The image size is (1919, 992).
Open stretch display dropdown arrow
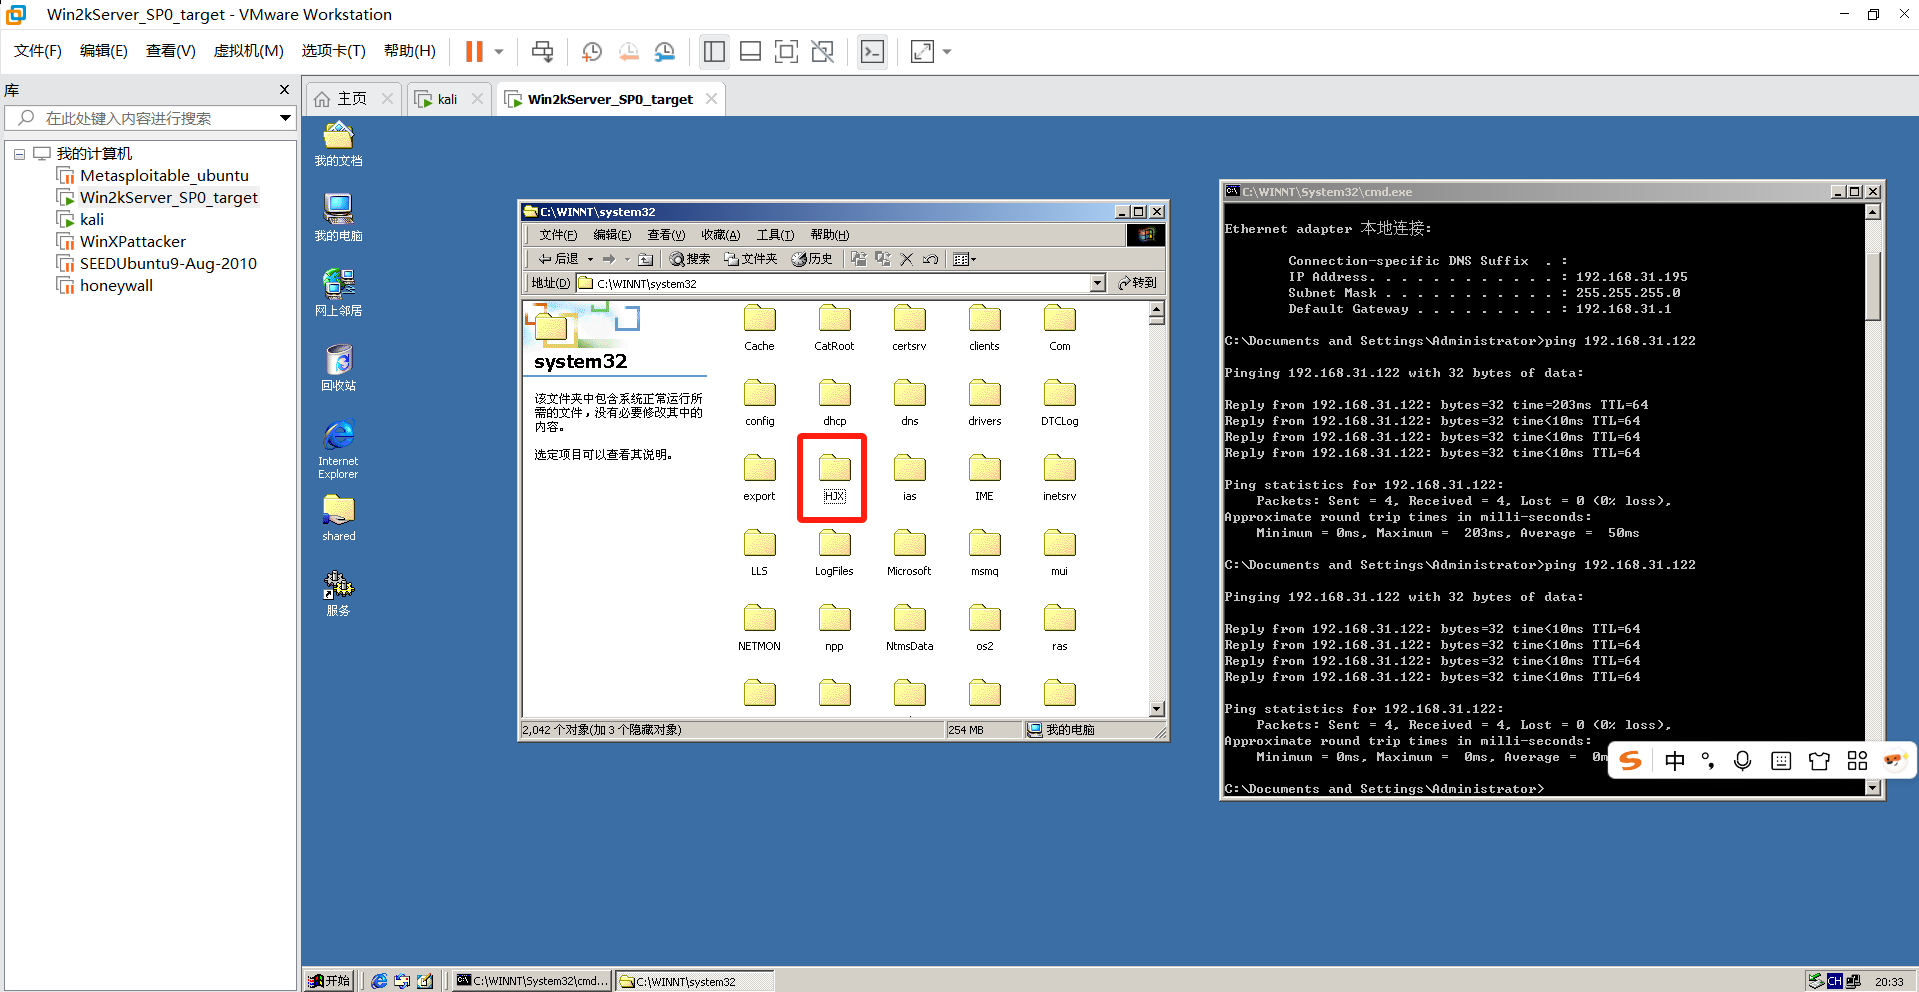[947, 51]
